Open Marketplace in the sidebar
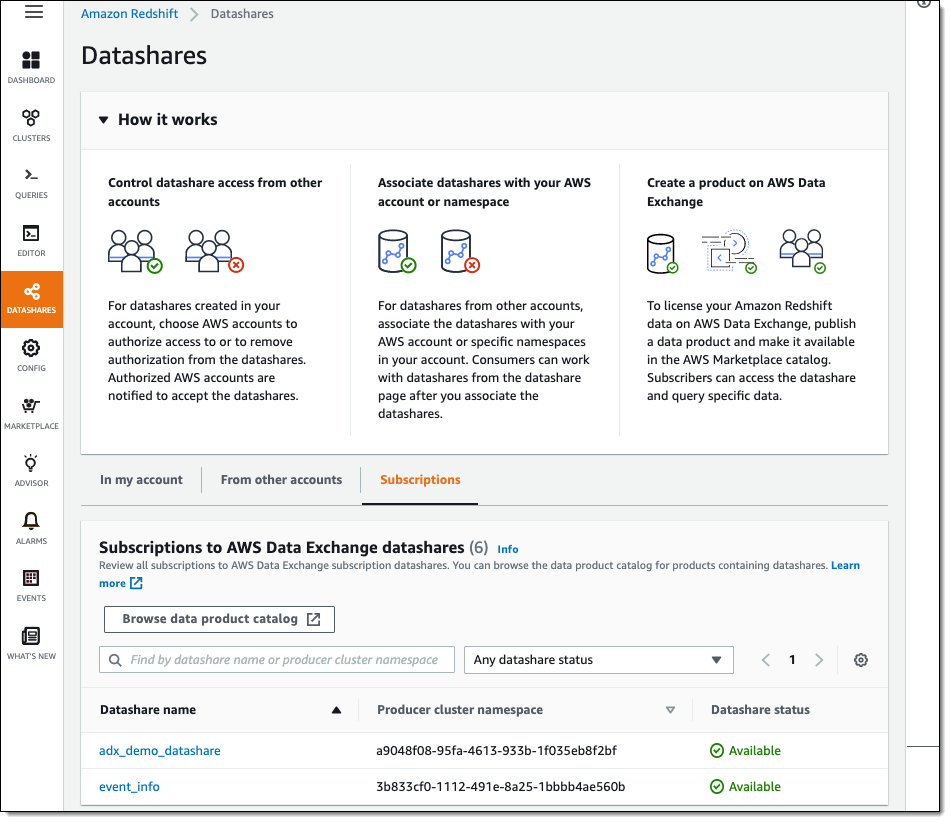 click(x=32, y=414)
